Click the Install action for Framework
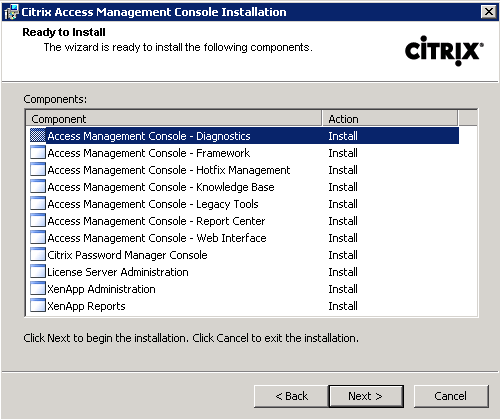Image resolution: width=500 pixels, height=419 pixels. (343, 153)
